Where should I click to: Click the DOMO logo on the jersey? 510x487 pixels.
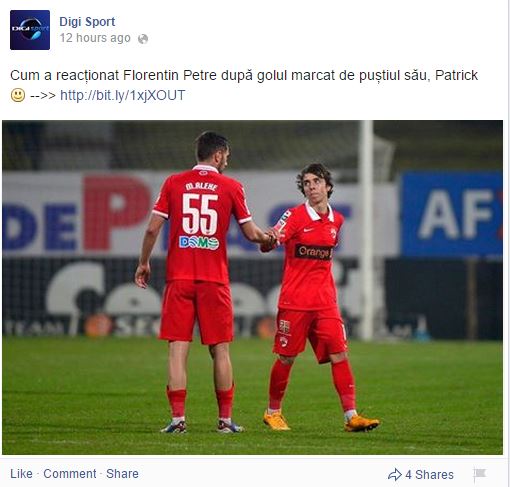(199, 242)
